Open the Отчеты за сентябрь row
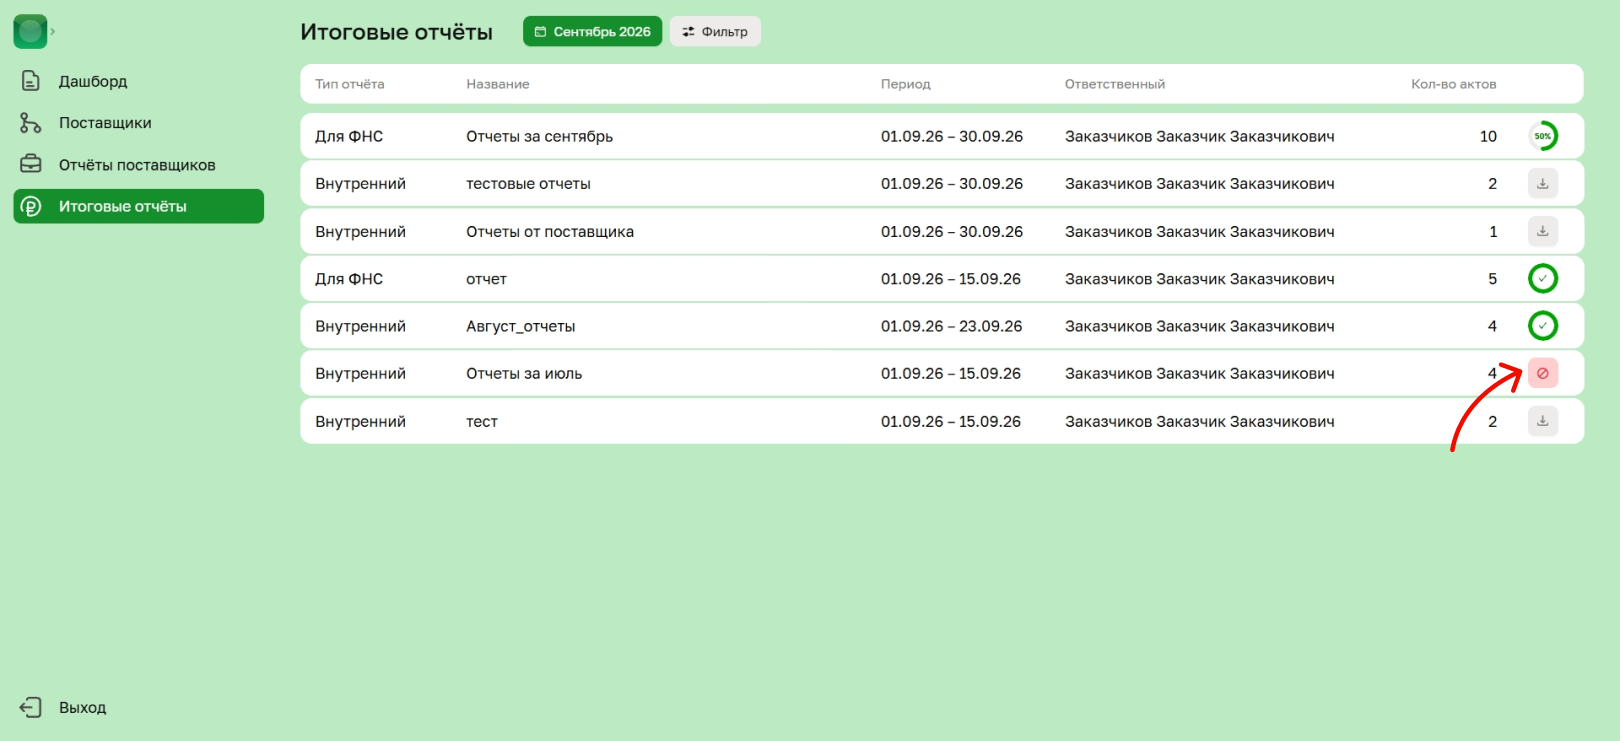Viewport: 1620px width, 741px height. tap(942, 136)
